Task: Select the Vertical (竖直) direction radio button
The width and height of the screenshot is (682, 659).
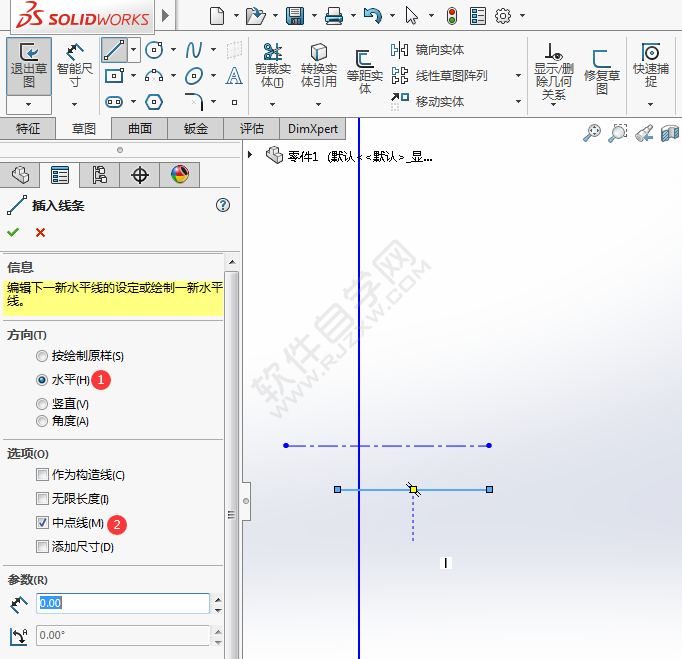Action: click(x=42, y=404)
